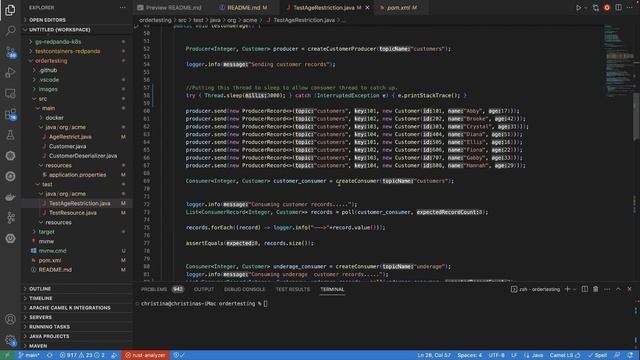The image size is (640, 360).
Task: Expand the MAVEN section
Action: click(x=76, y=346)
